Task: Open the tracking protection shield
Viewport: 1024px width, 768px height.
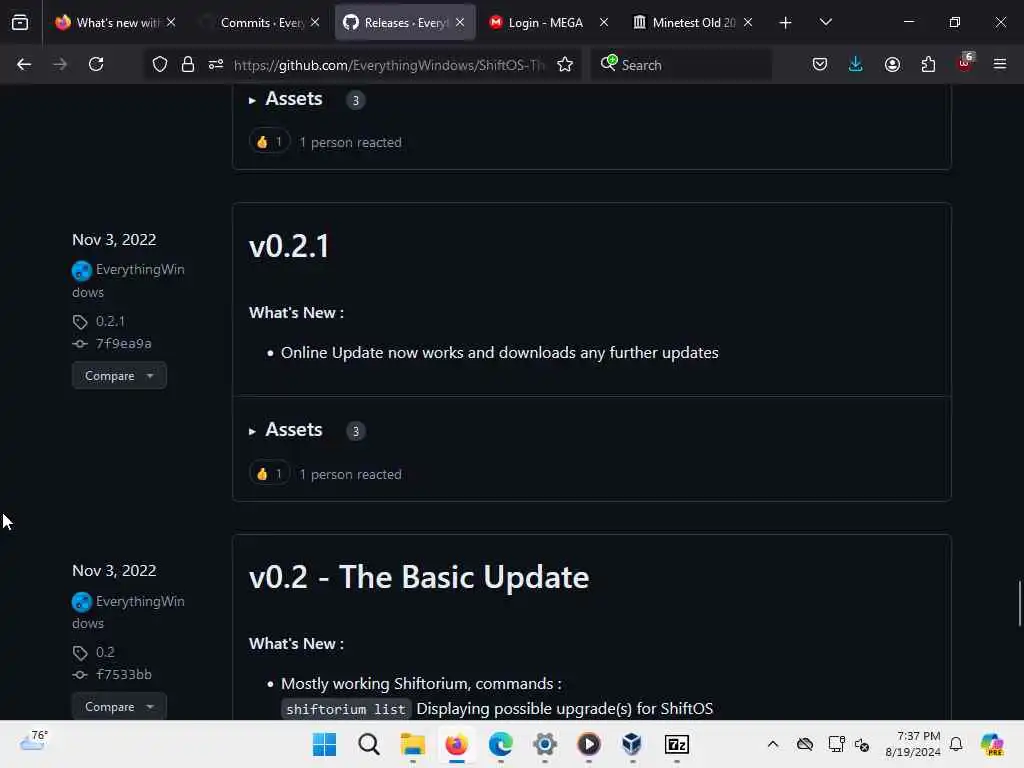Action: click(x=160, y=64)
